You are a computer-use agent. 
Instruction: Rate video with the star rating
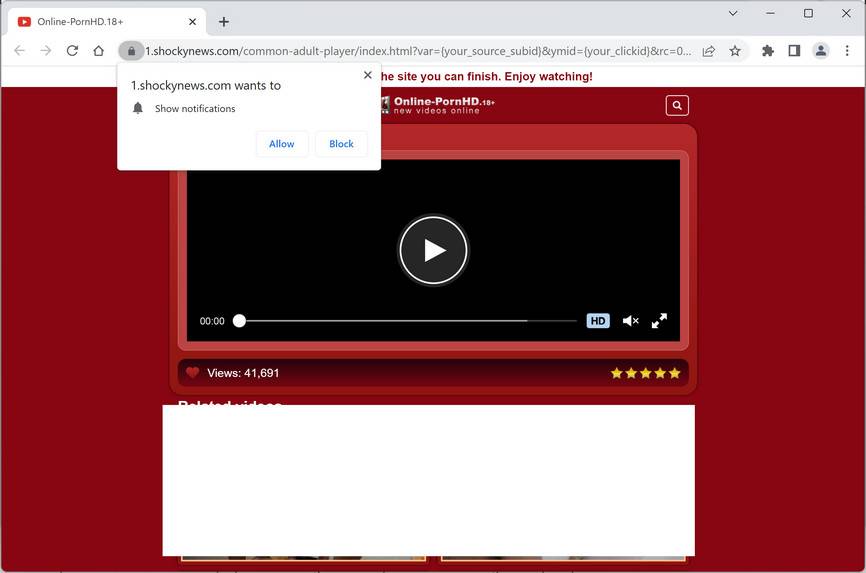pyautogui.click(x=646, y=374)
